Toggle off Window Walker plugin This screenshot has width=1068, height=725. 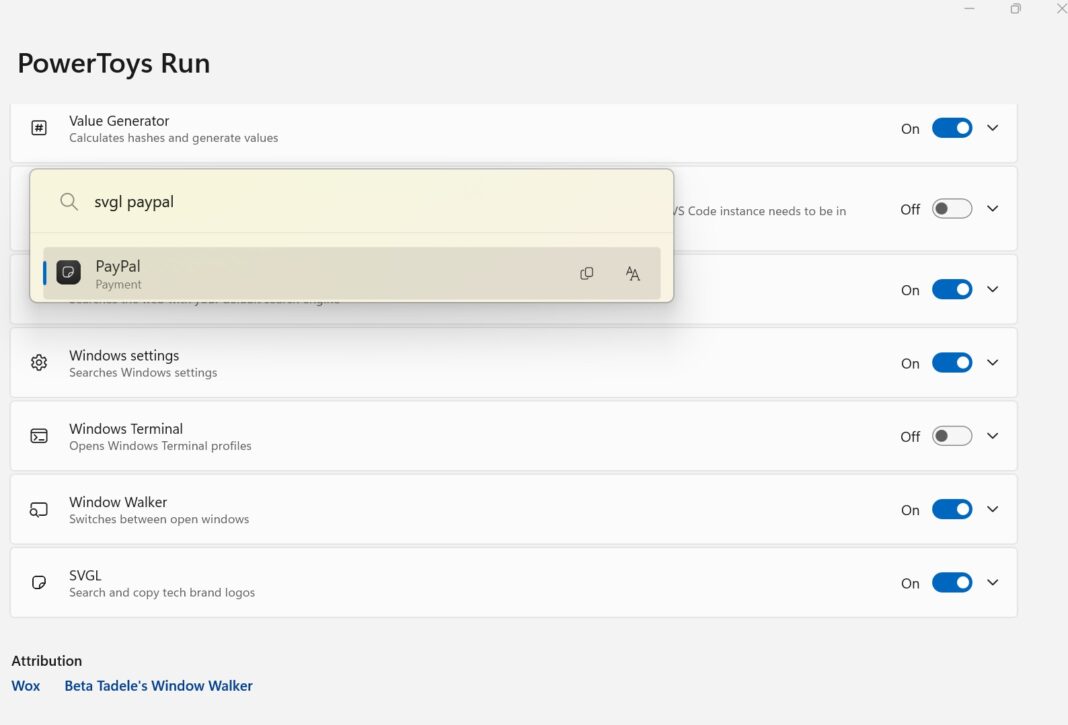951,510
